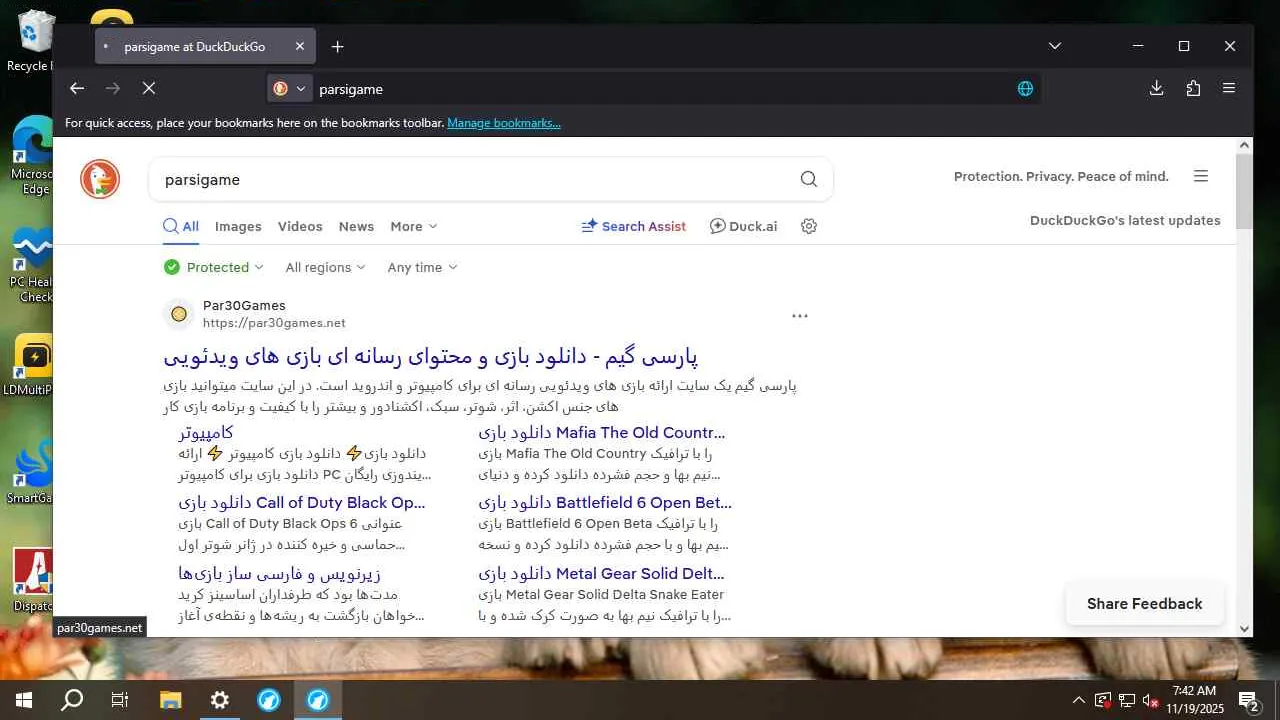The image size is (1280, 720).
Task: Close the parsigame at DuckDuckGo tab
Action: [x=300, y=46]
